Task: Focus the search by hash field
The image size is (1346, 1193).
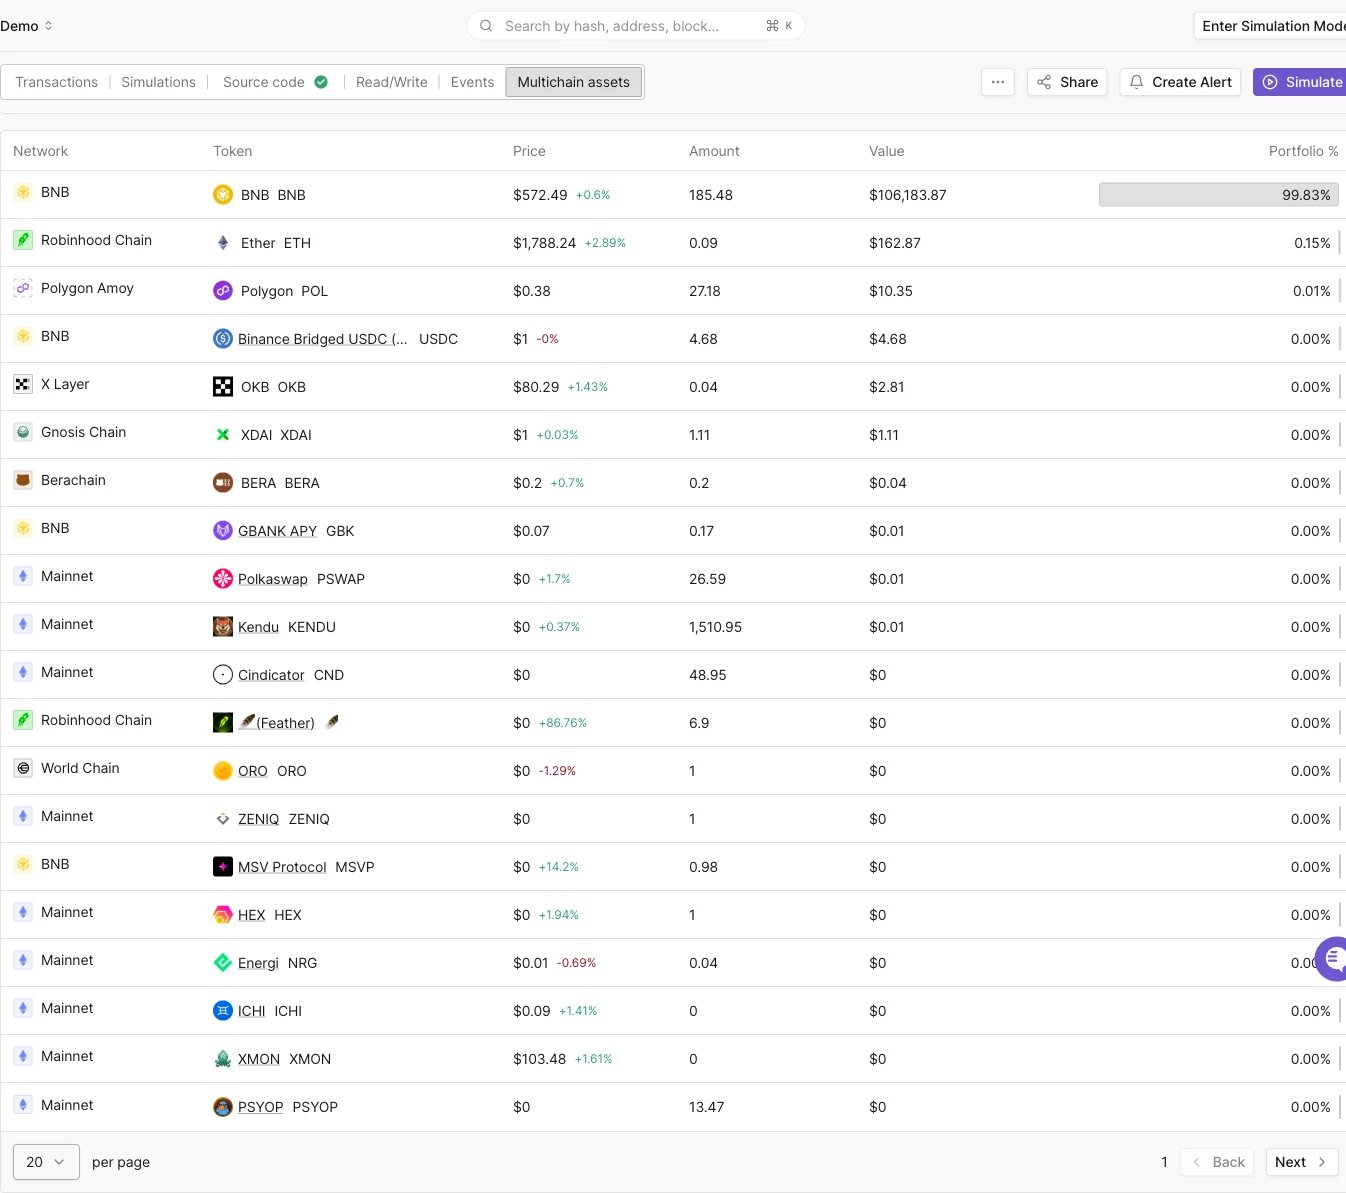Action: click(635, 26)
